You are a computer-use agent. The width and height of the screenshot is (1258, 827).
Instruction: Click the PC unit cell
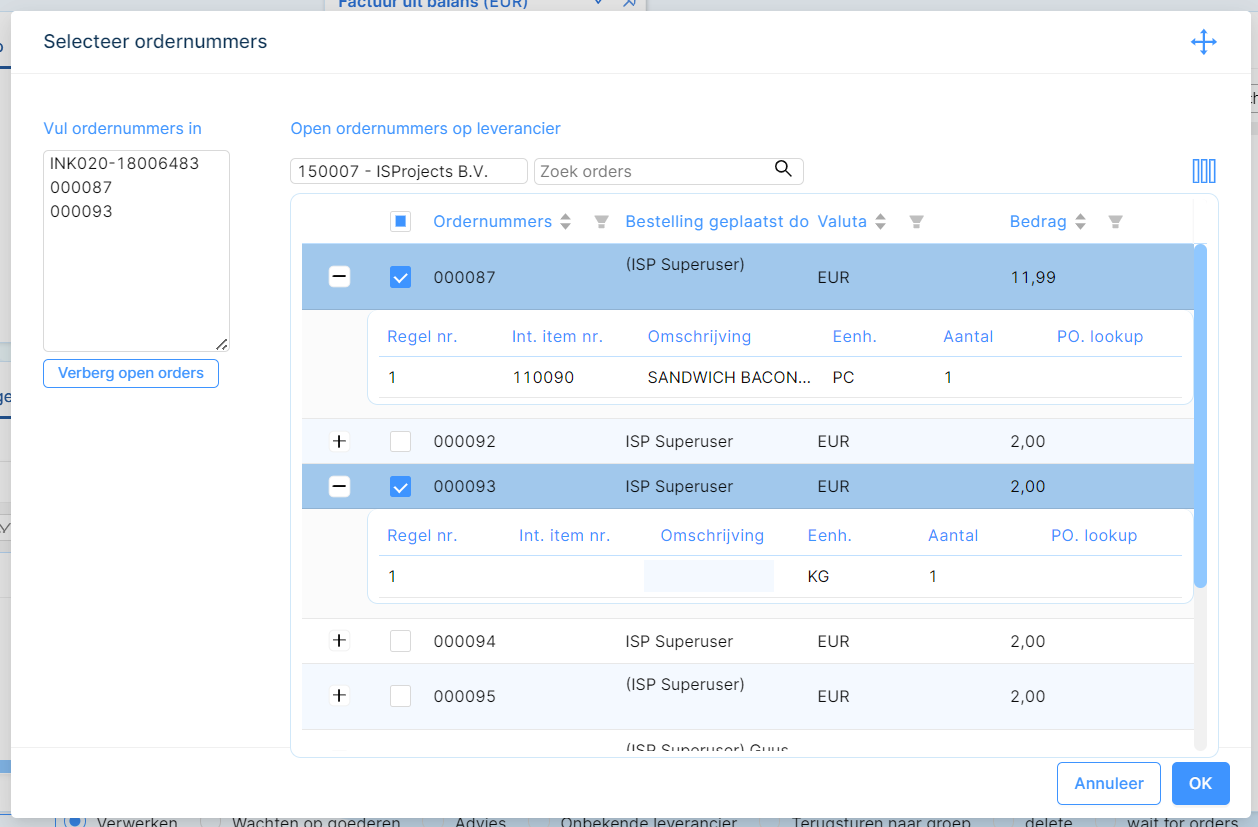[x=843, y=378]
